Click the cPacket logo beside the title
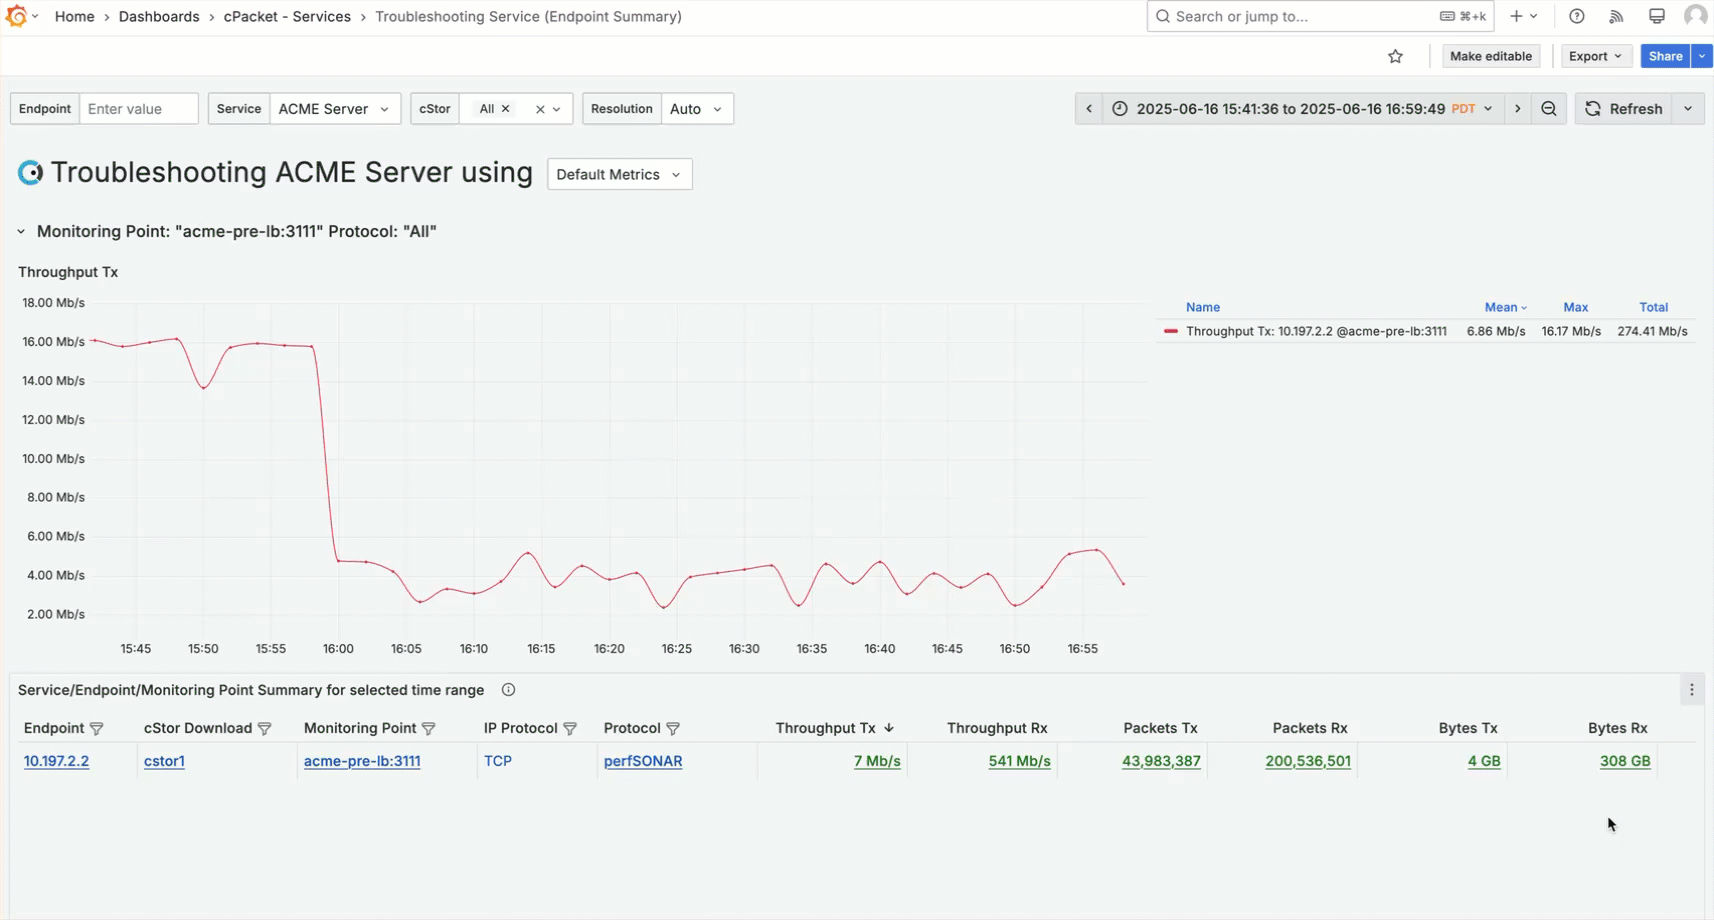1714x920 pixels. [x=31, y=173]
